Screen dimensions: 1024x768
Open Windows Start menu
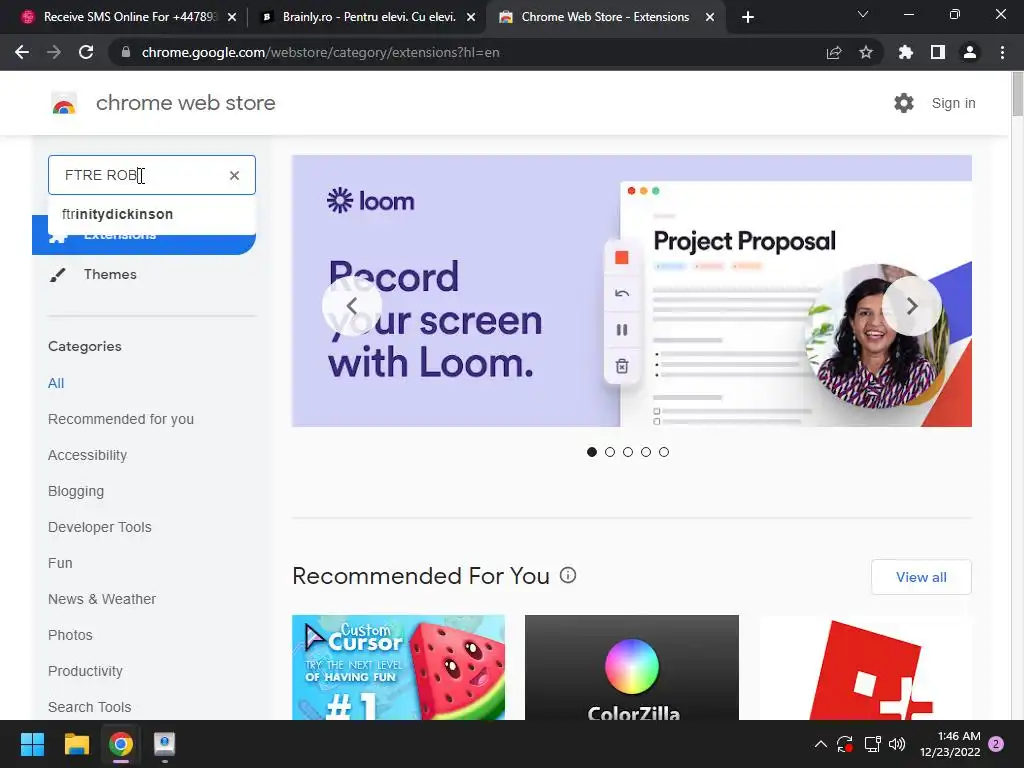click(x=32, y=744)
